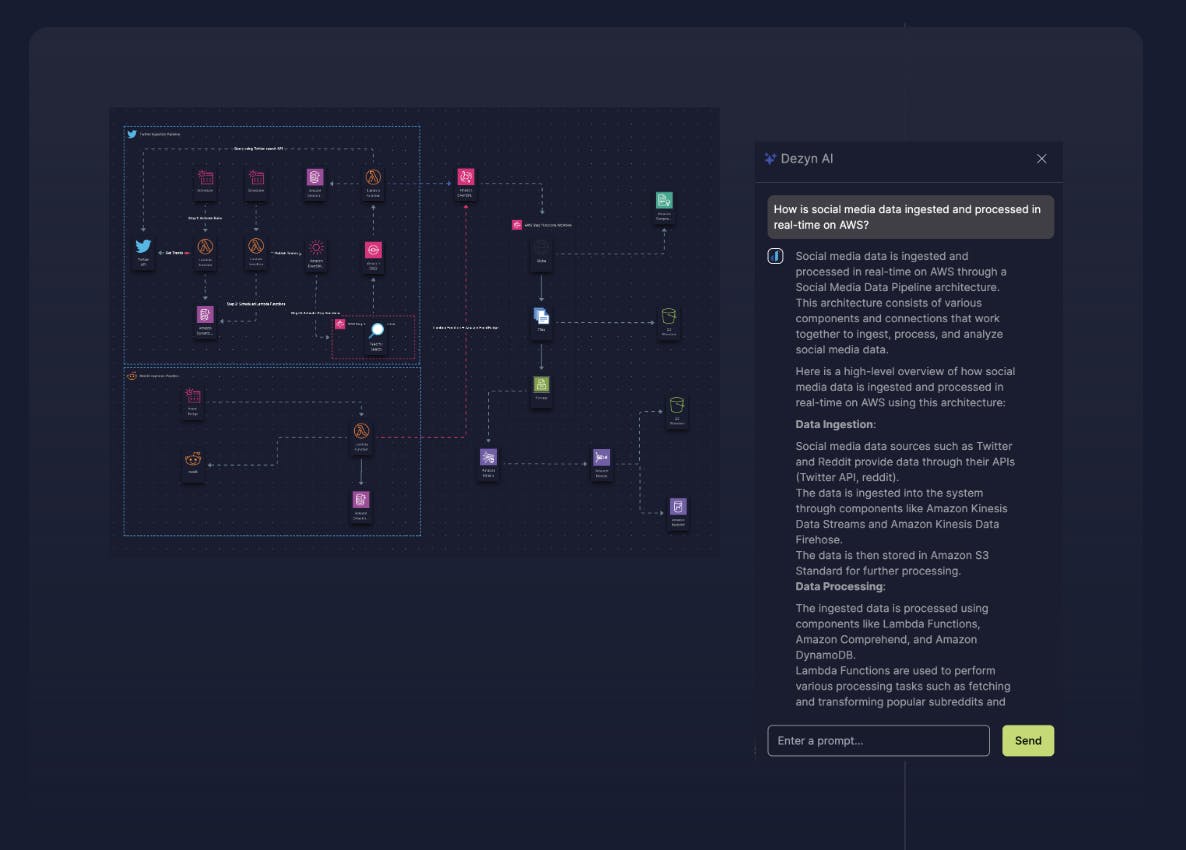Select the green Firehose icon below the Files node

tap(541, 384)
